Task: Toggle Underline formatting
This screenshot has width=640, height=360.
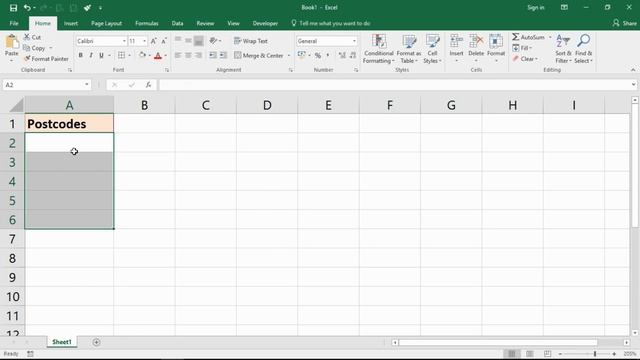Action: (x=101, y=55)
